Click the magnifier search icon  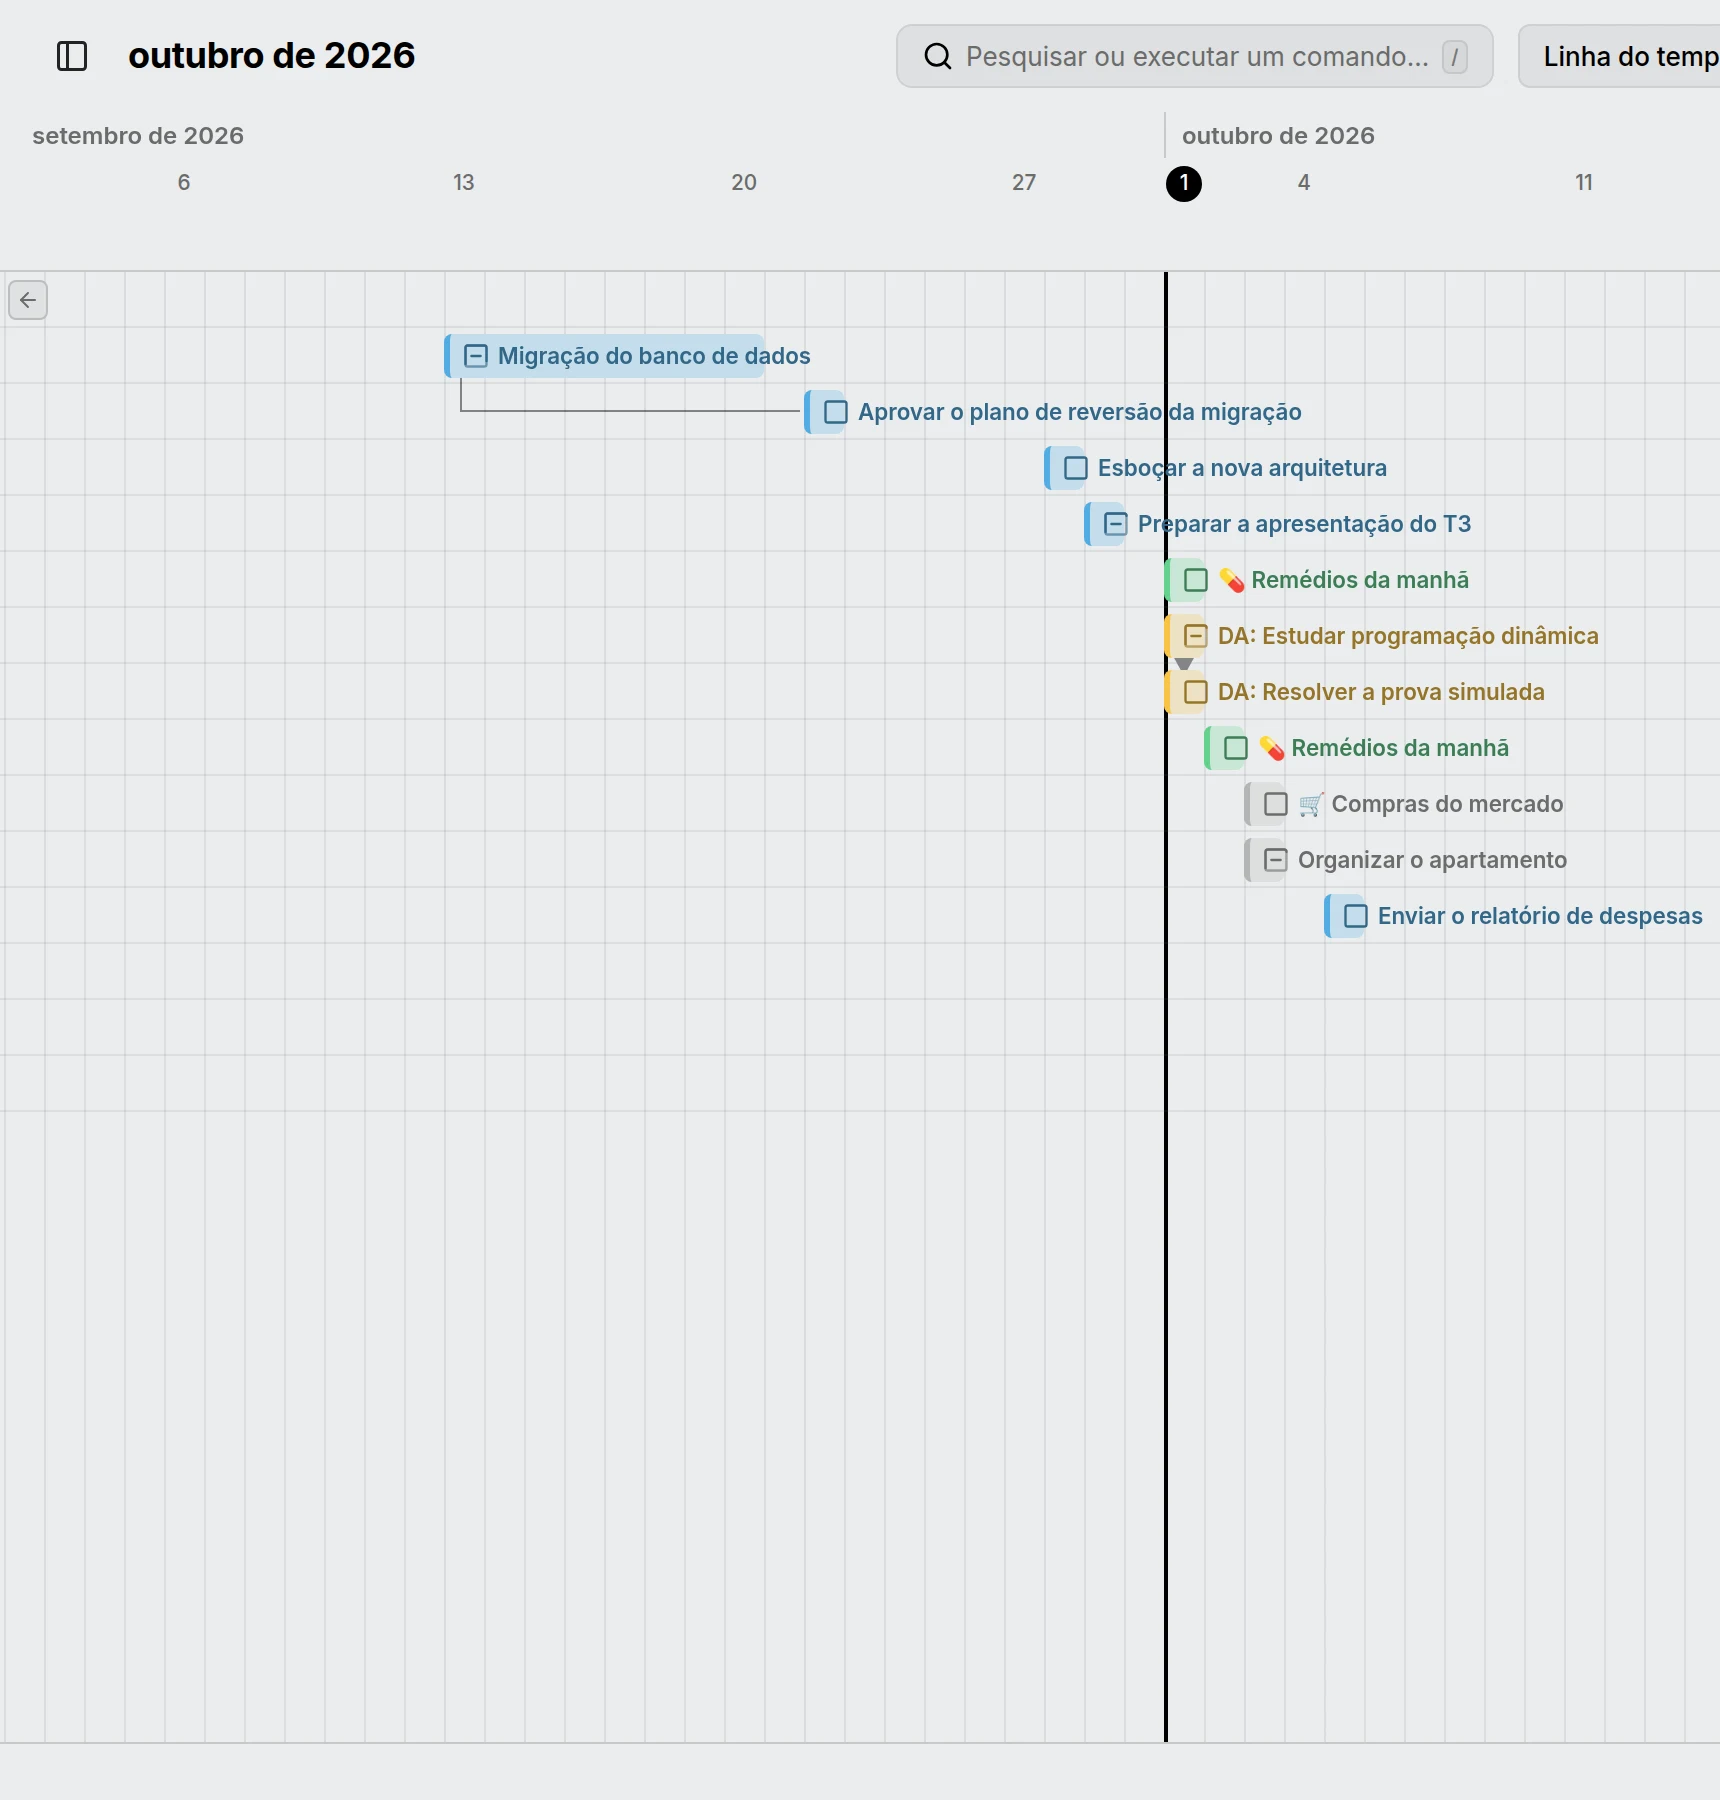[x=937, y=56]
